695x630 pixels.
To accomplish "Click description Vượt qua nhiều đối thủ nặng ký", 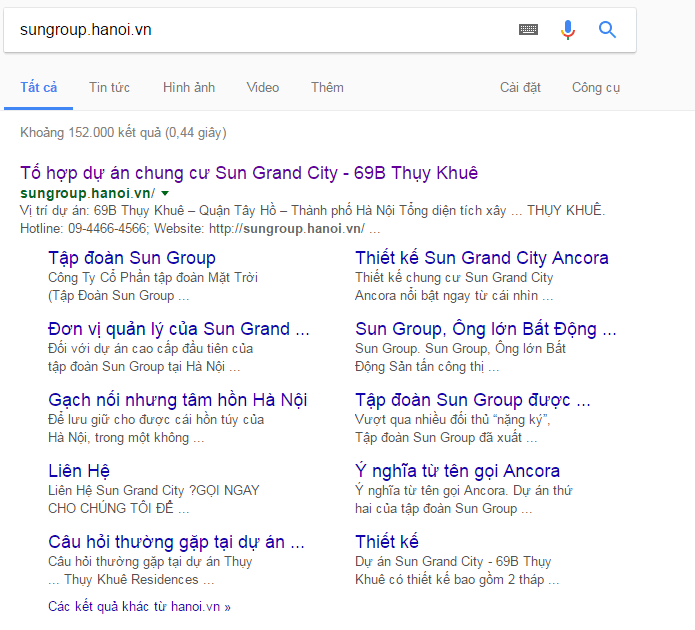I will (x=453, y=428).
